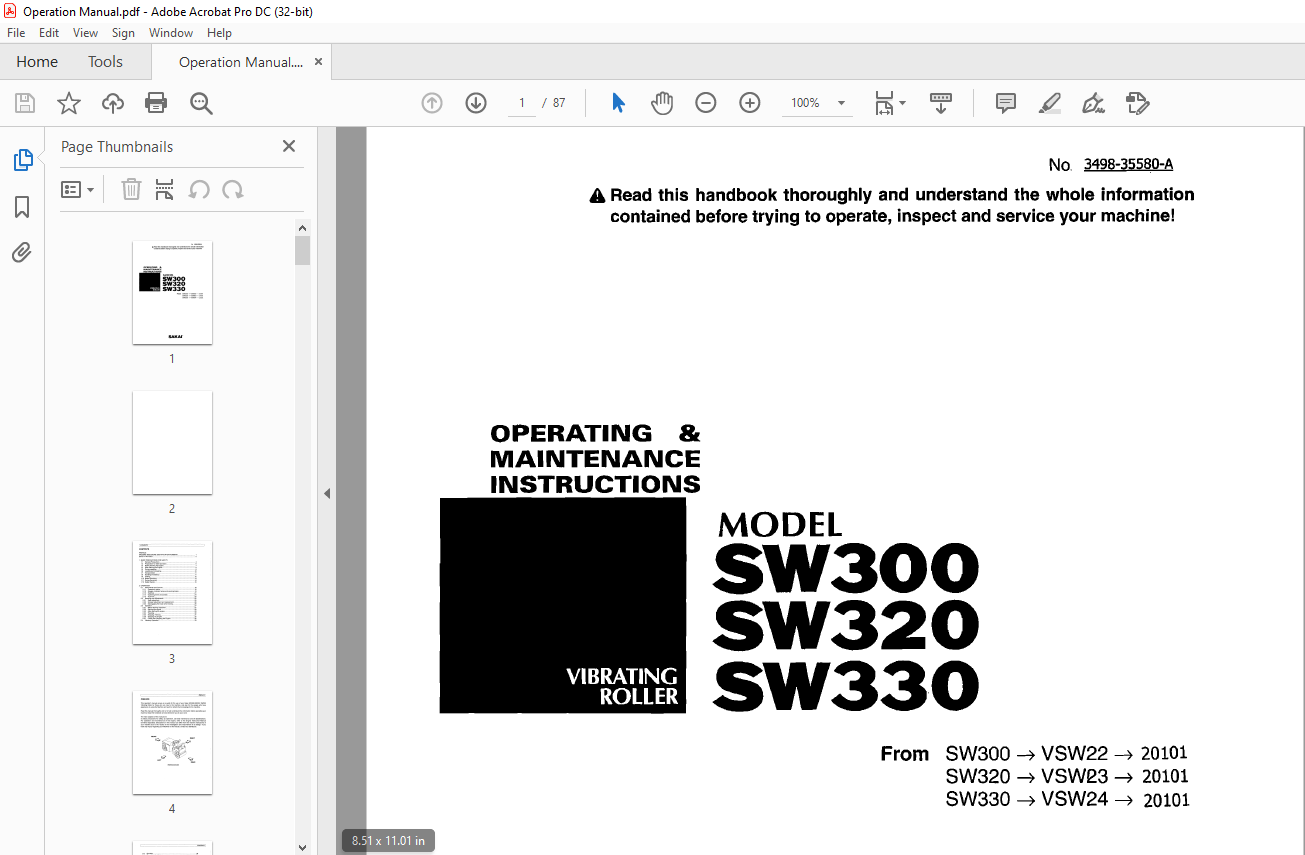Collapse the navigation pane with the left arrow
This screenshot has width=1305, height=855.
point(326,493)
